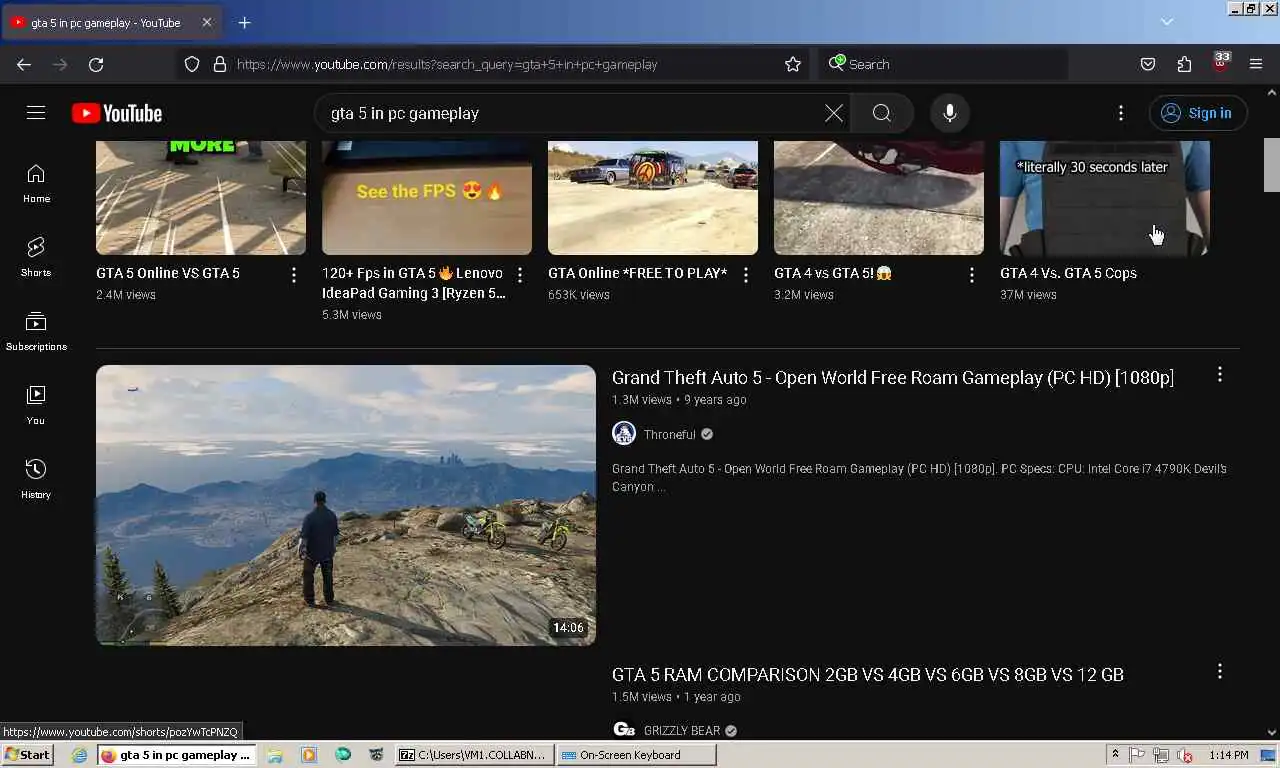The height and width of the screenshot is (768, 1280).
Task: Click the magnifier search button
Action: click(882, 113)
